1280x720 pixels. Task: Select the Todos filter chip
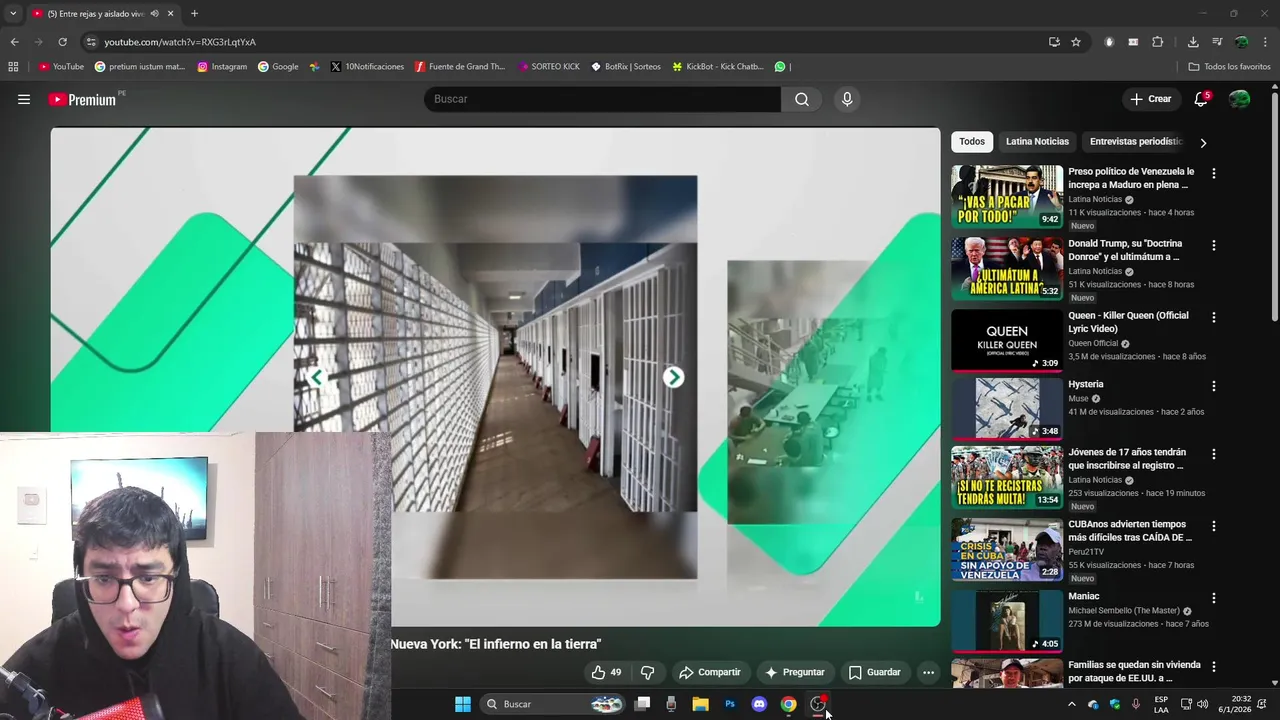(972, 142)
